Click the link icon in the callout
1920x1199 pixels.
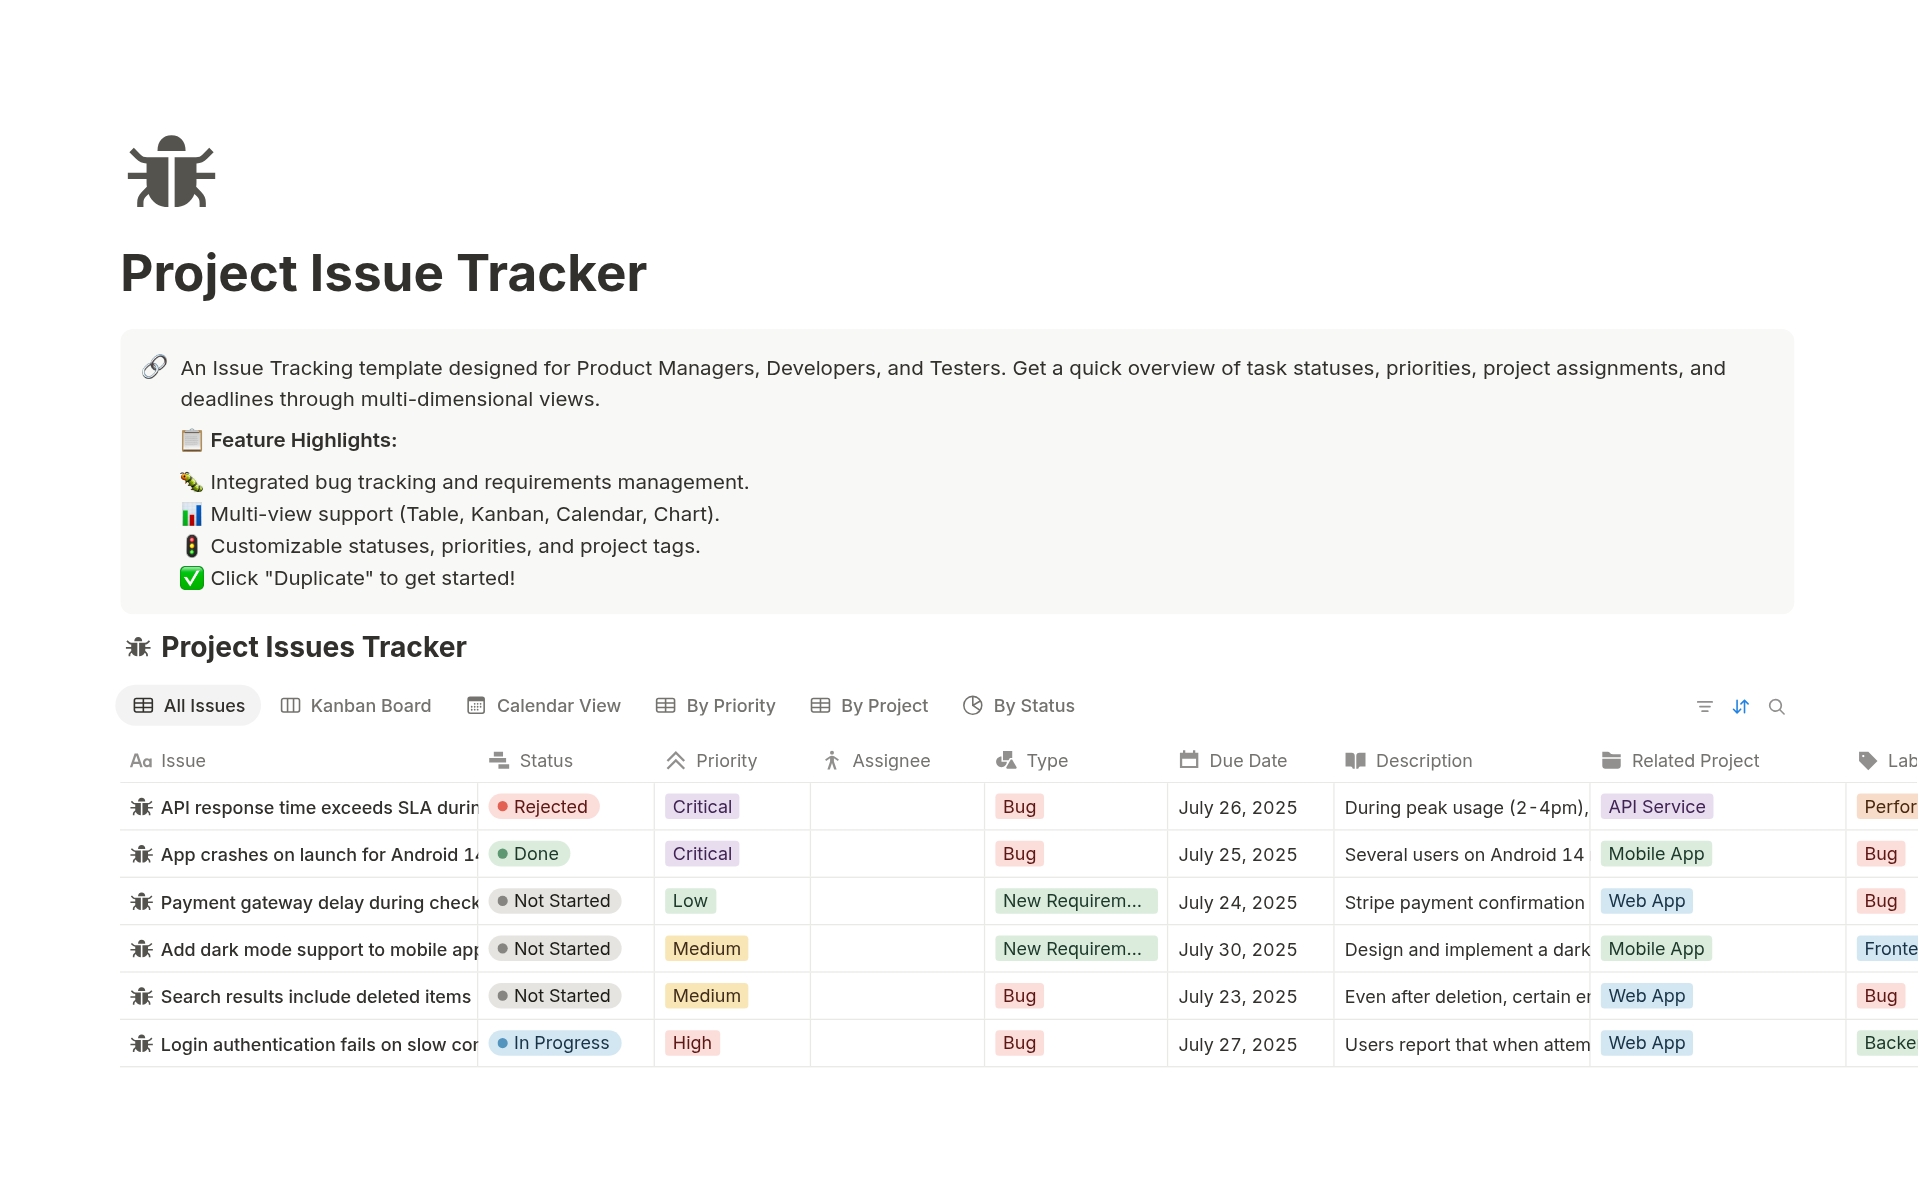(x=155, y=368)
